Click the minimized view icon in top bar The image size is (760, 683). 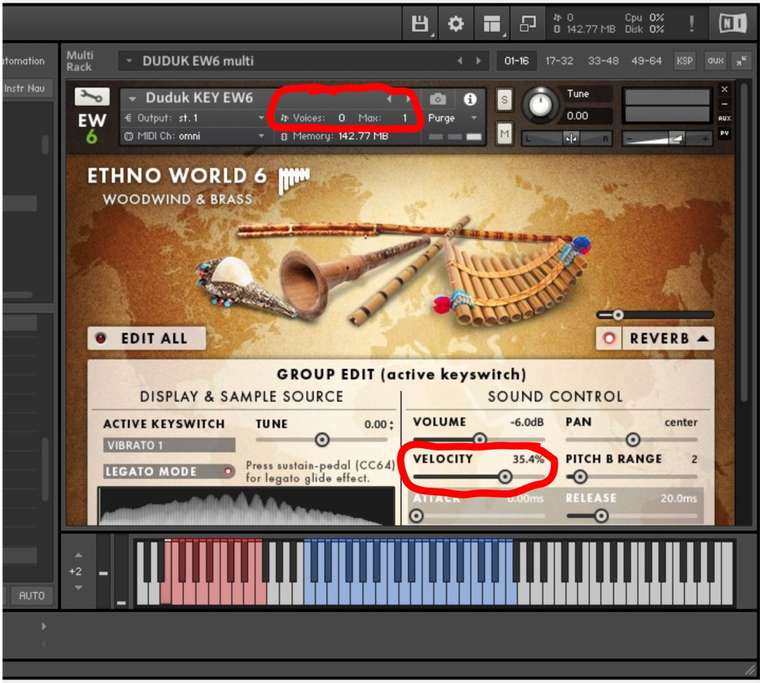[x=527, y=23]
